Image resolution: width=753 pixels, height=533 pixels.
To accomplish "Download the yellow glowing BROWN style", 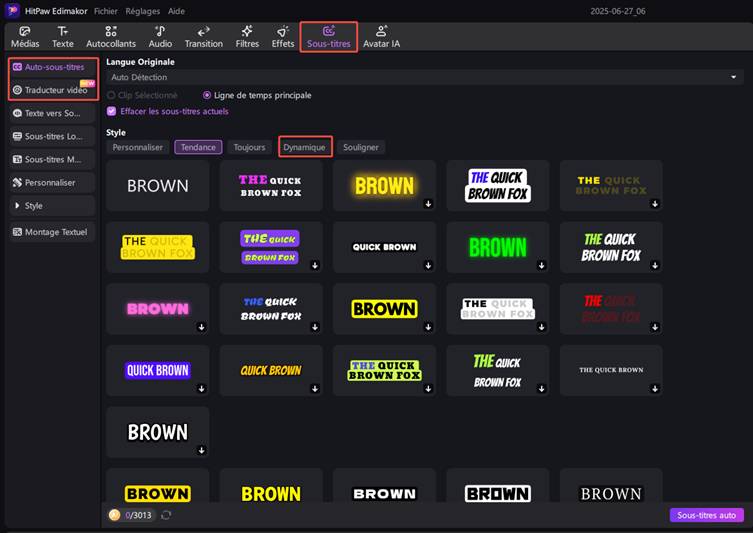I will click(x=428, y=204).
